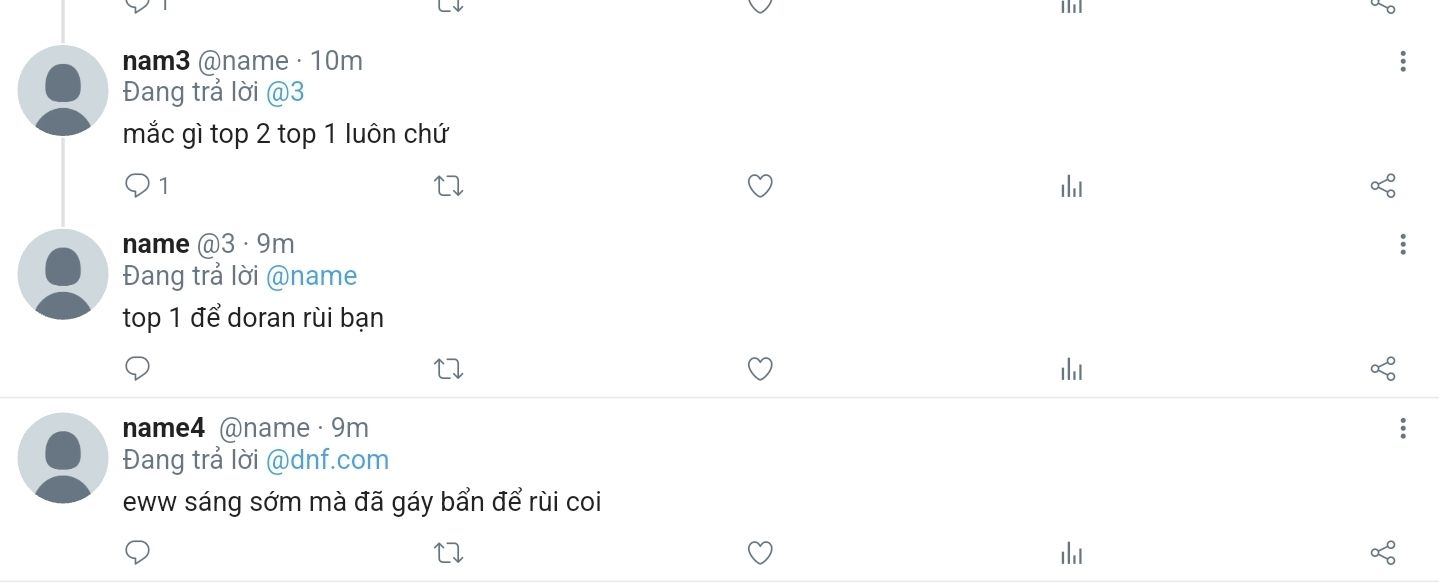1439x584 pixels.
Task: Open the @dnf.com mention link
Action: (327, 460)
